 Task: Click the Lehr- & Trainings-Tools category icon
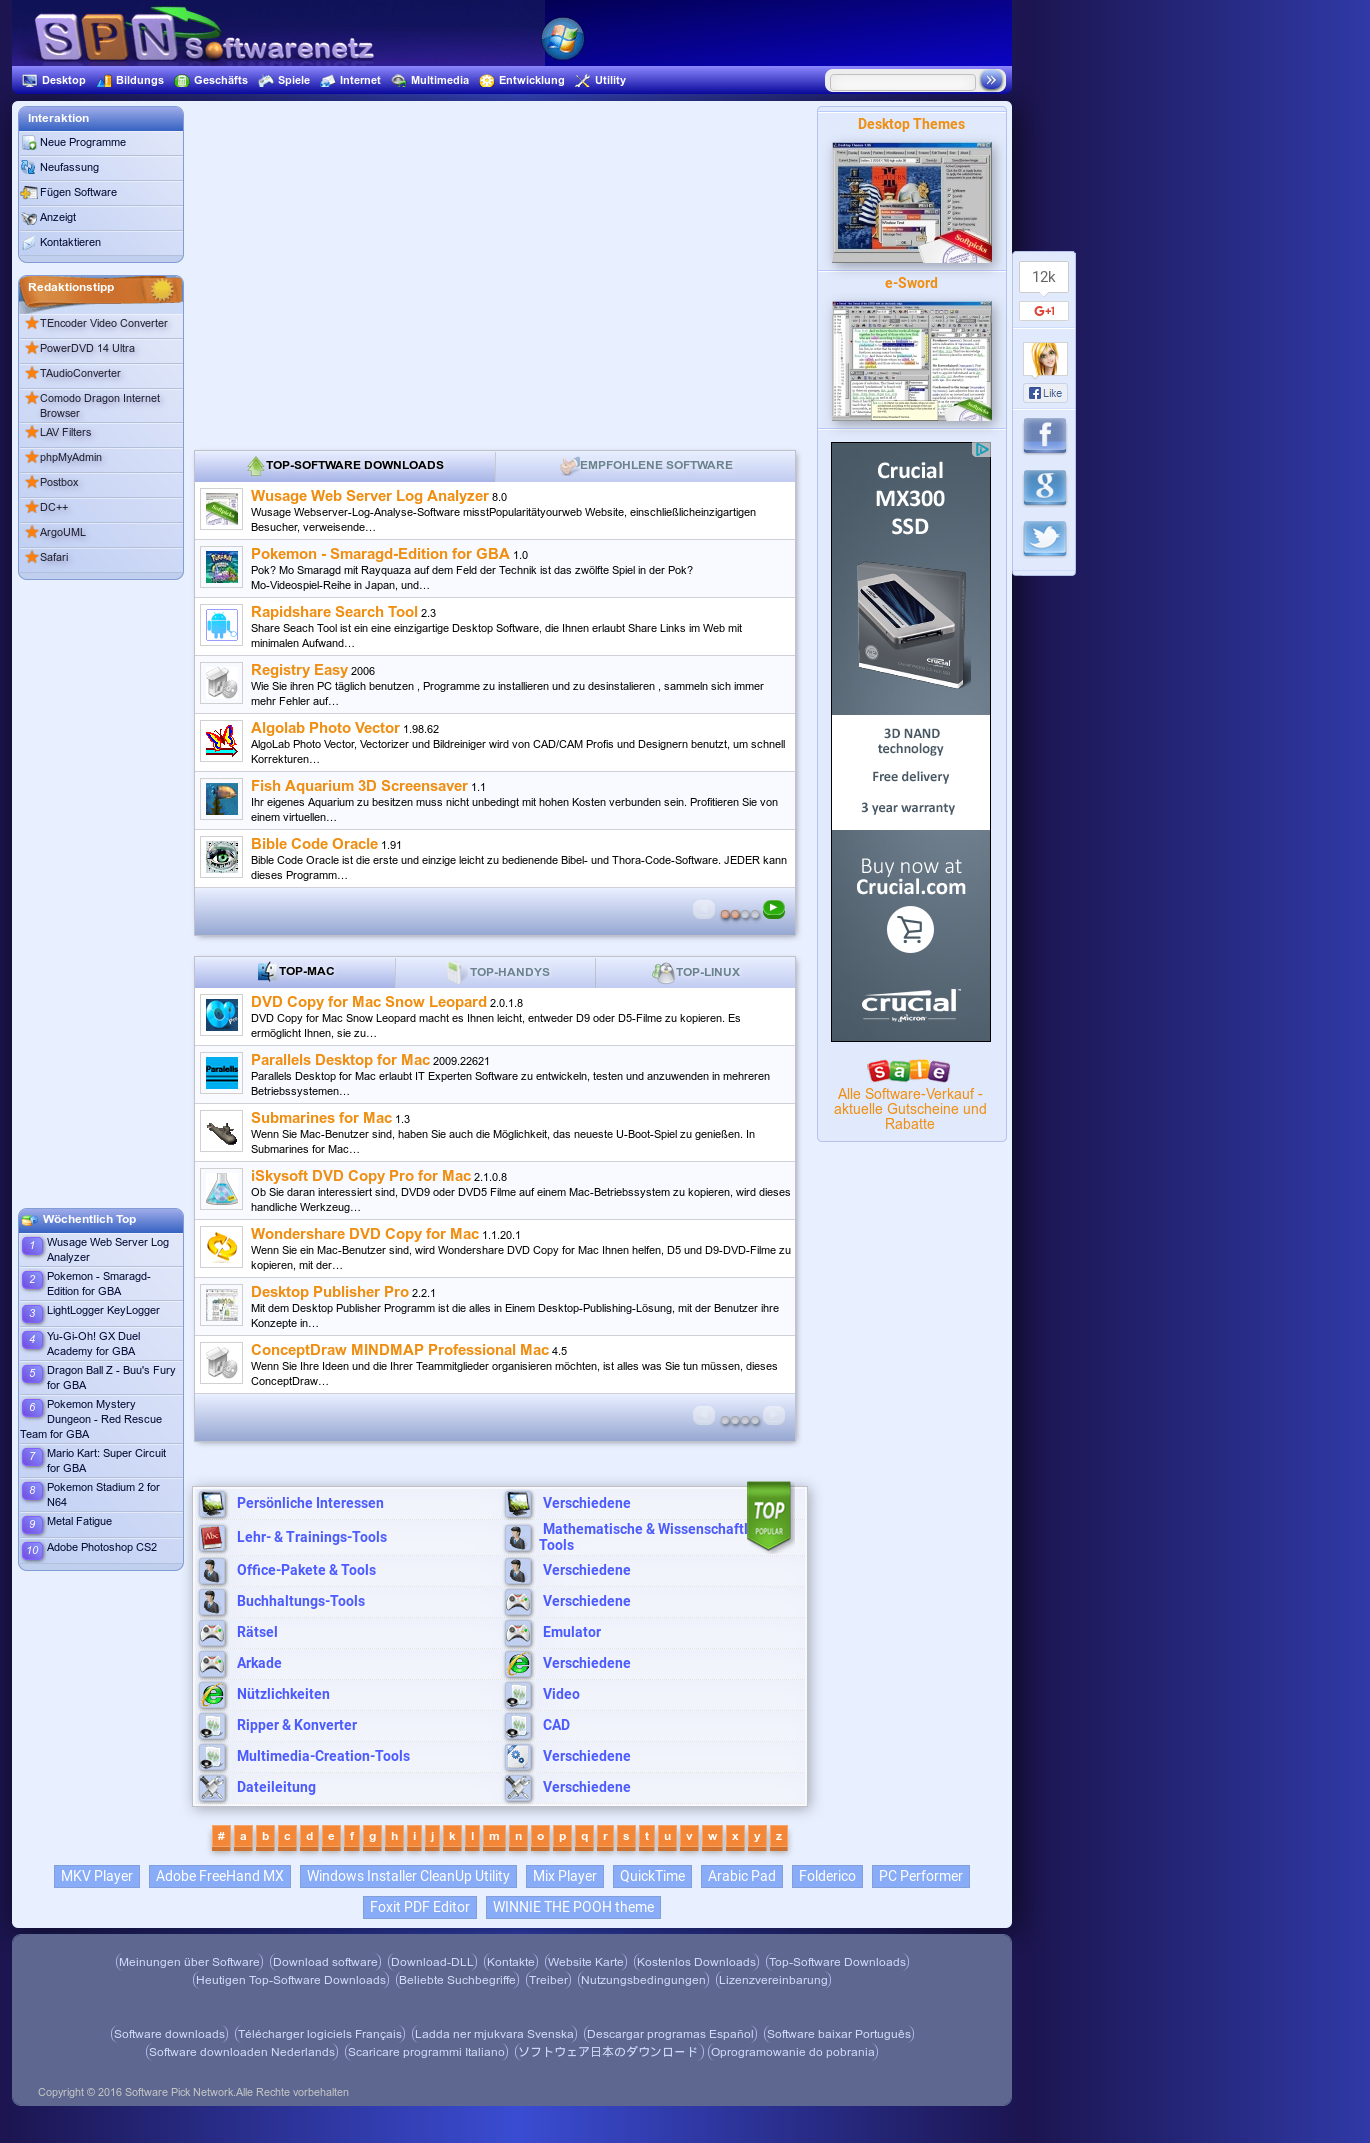212,1537
